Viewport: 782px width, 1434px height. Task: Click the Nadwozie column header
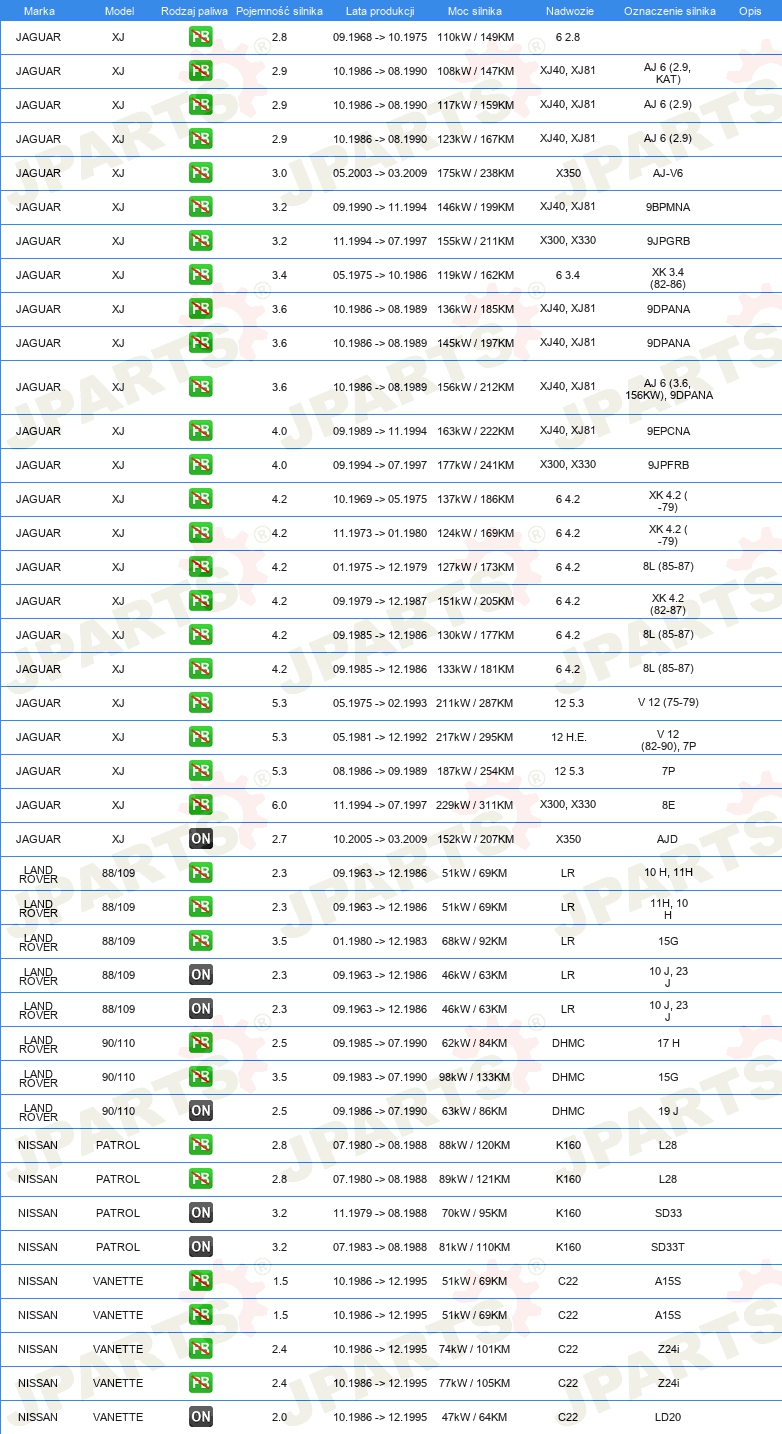pos(568,11)
